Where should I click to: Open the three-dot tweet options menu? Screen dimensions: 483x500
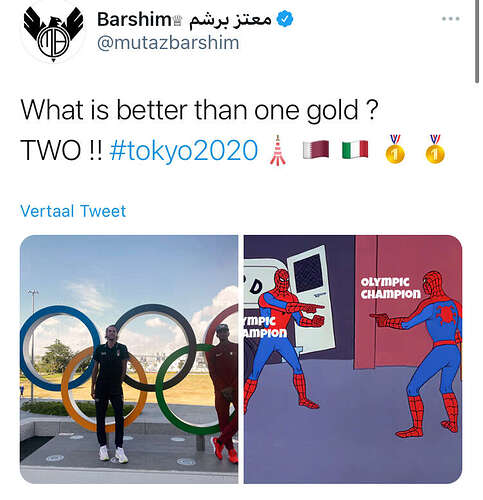(x=451, y=19)
